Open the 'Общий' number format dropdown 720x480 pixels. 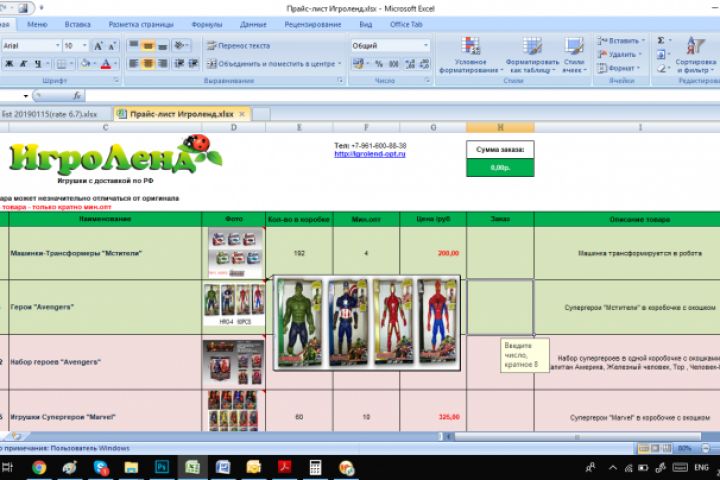coord(426,45)
